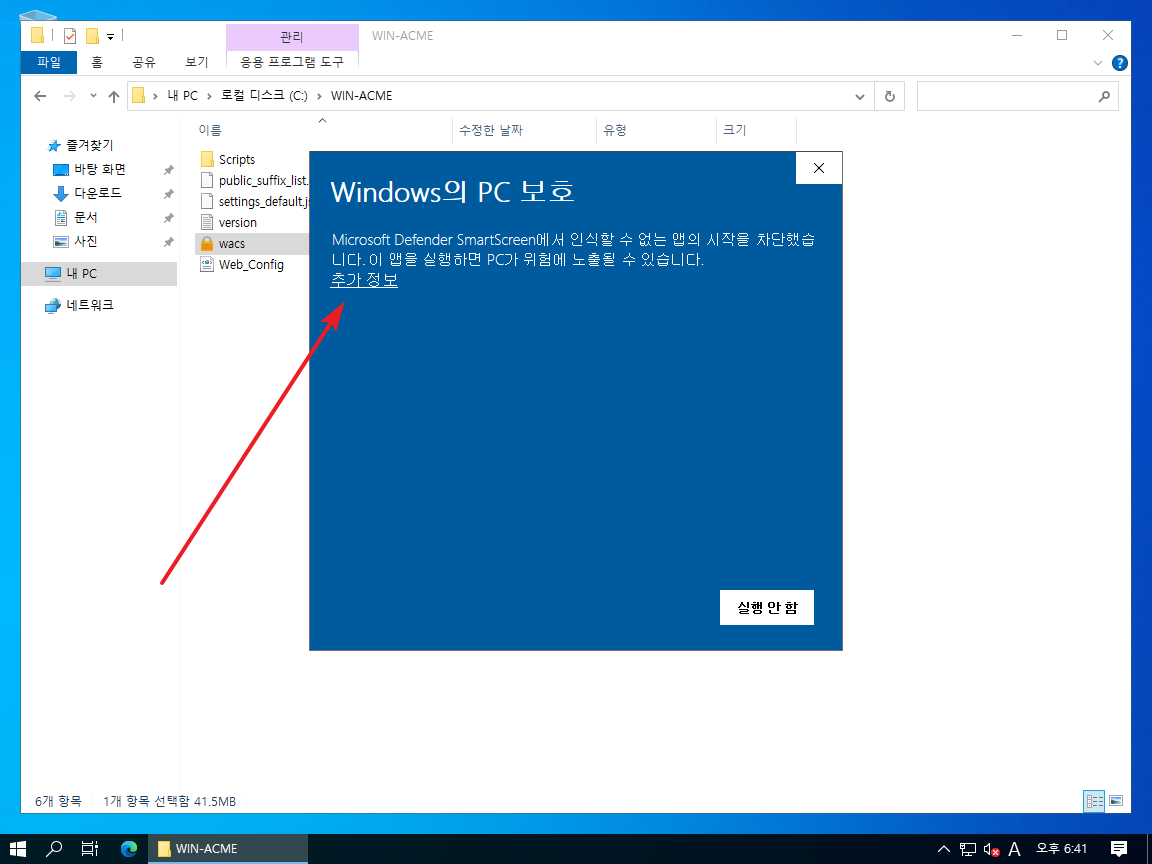
Task: Click the 추가 정보 link in SmartScreen dialog
Action: point(364,280)
